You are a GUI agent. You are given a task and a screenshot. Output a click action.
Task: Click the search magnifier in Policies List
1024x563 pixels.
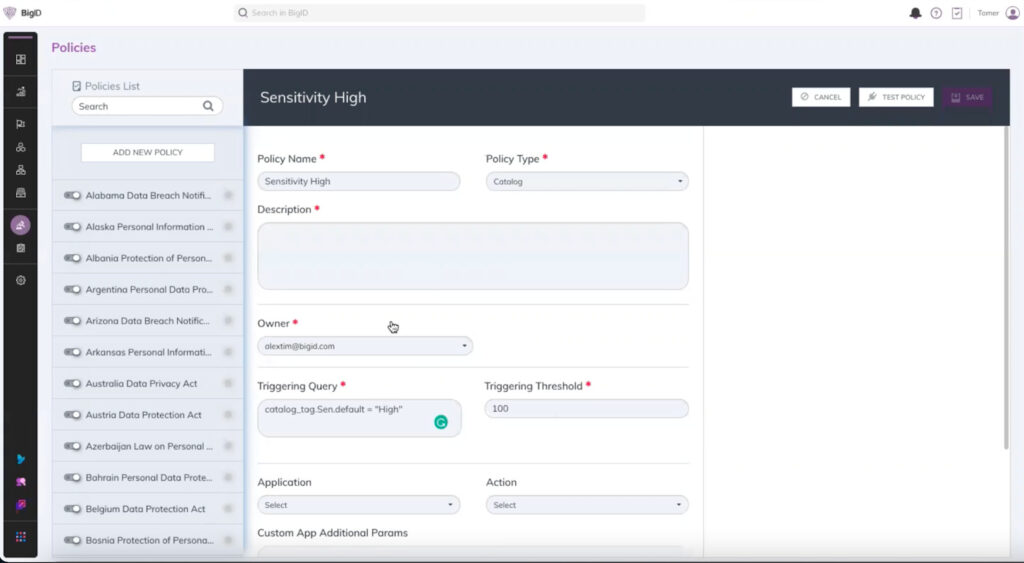tap(208, 106)
